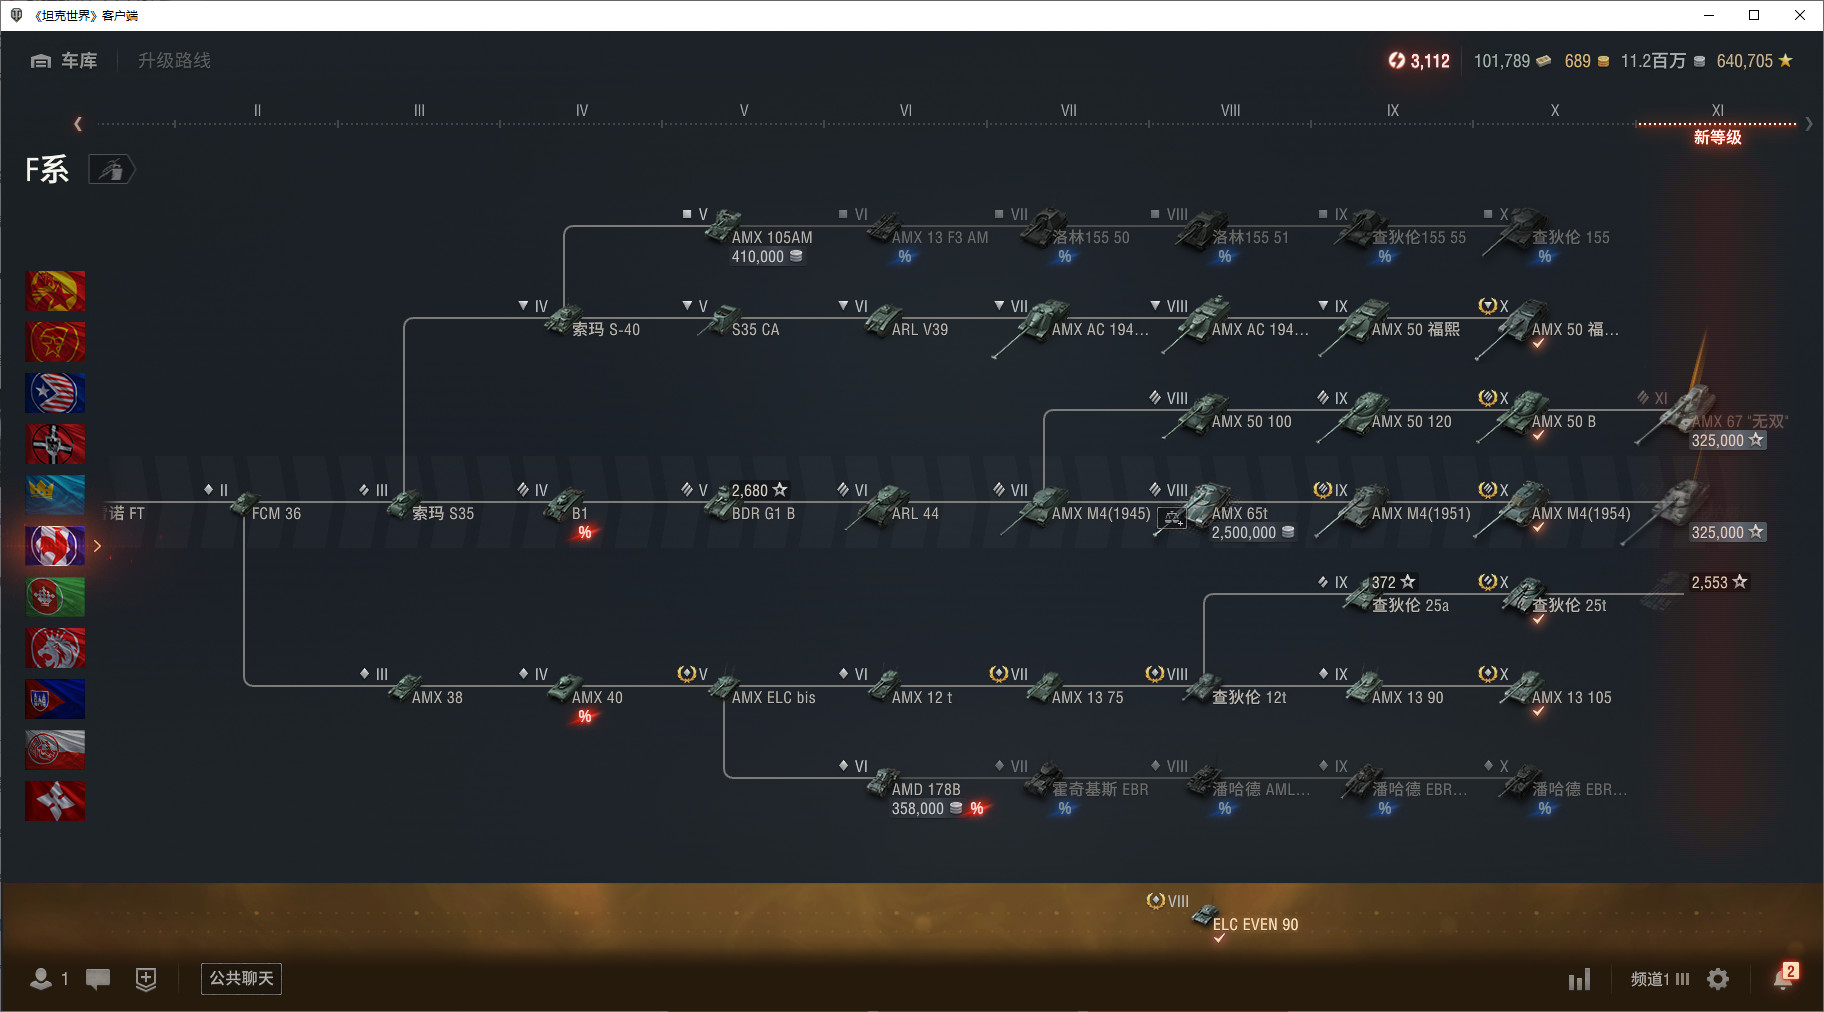This screenshot has width=1824, height=1012.
Task: Click the F系 tree type icon
Action: [x=111, y=170]
